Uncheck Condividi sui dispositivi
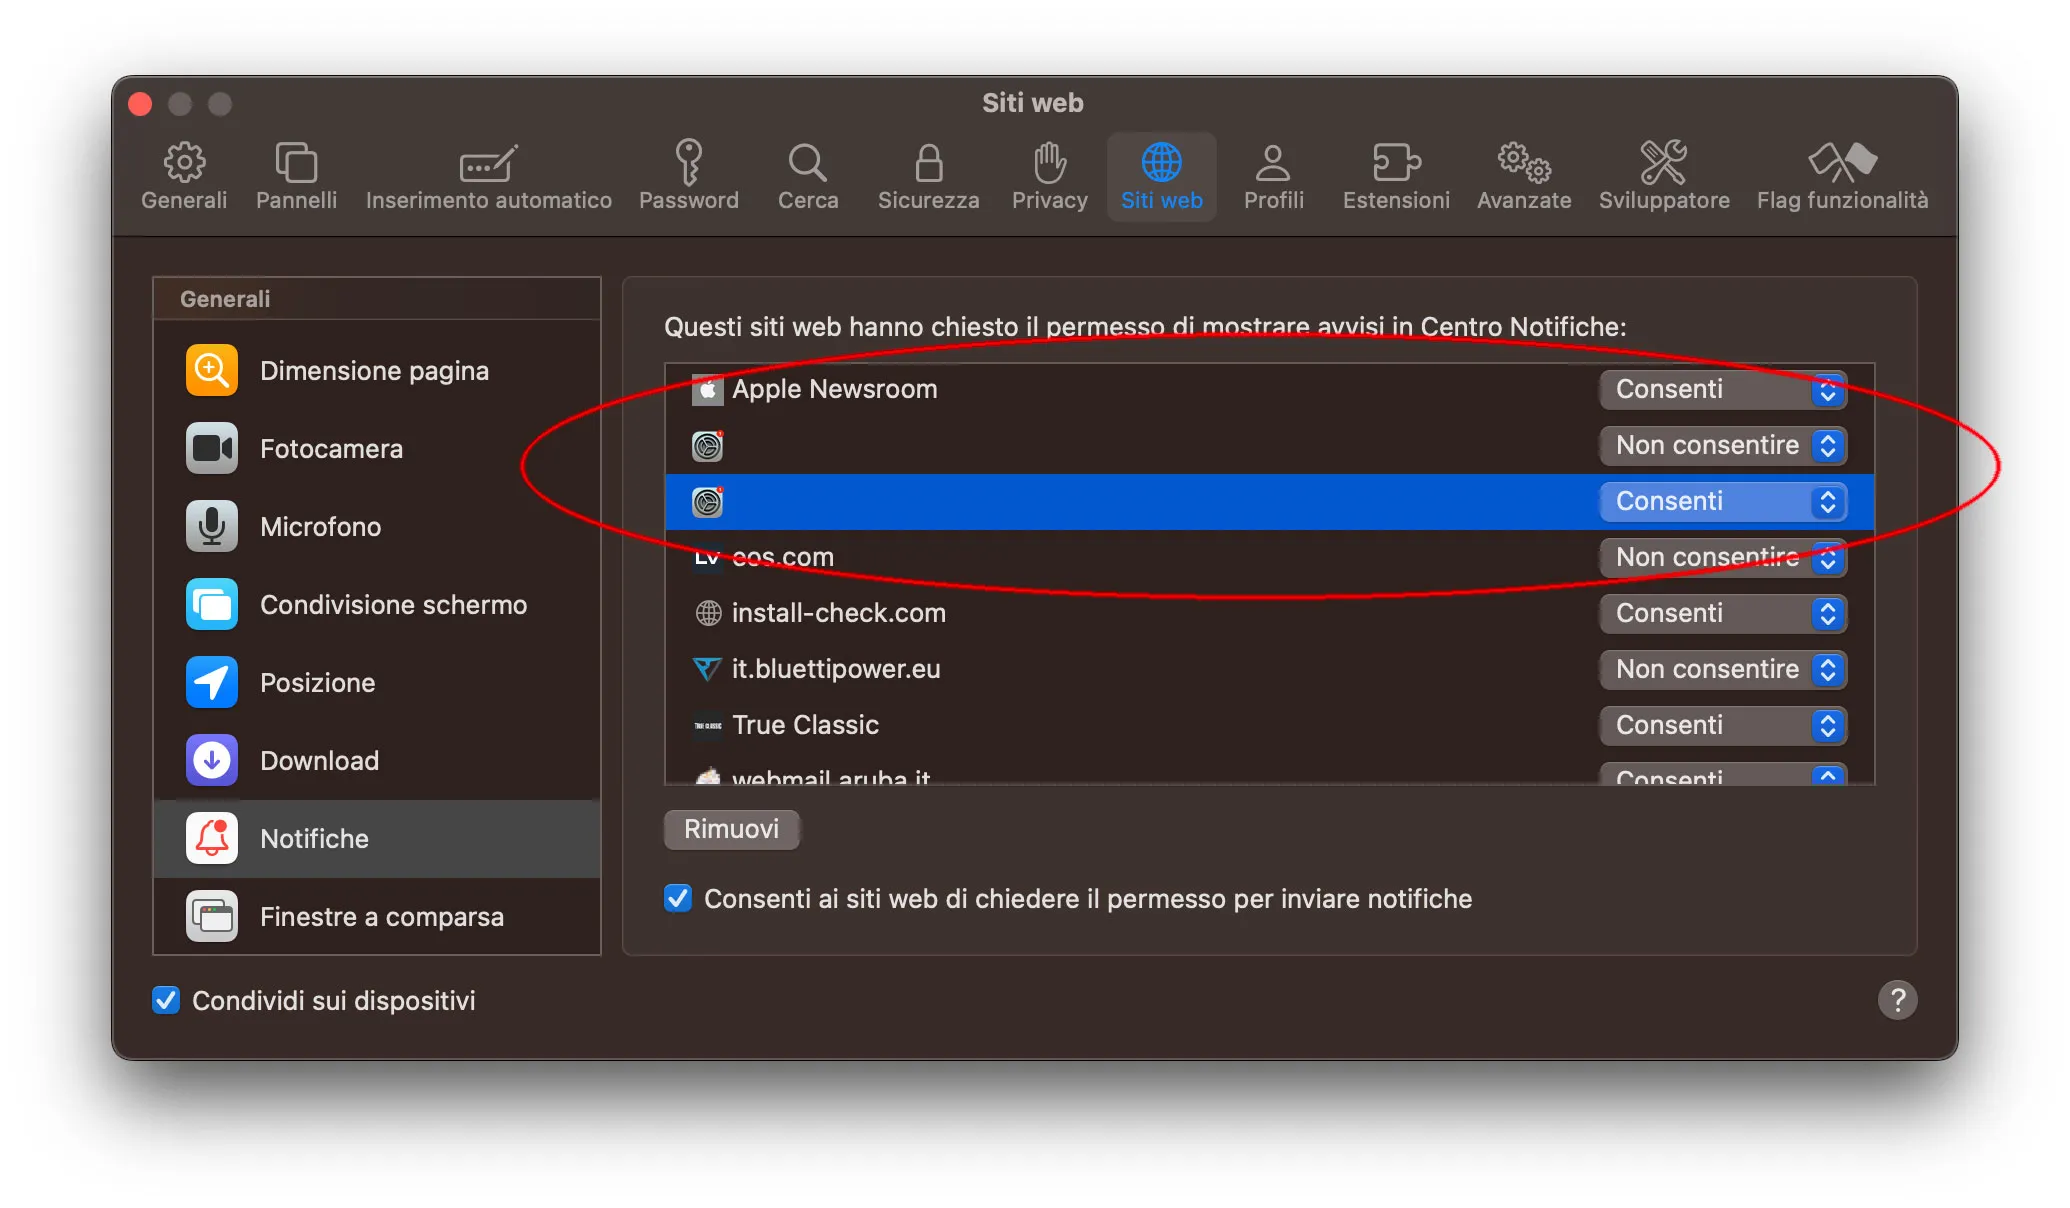 [166, 1000]
